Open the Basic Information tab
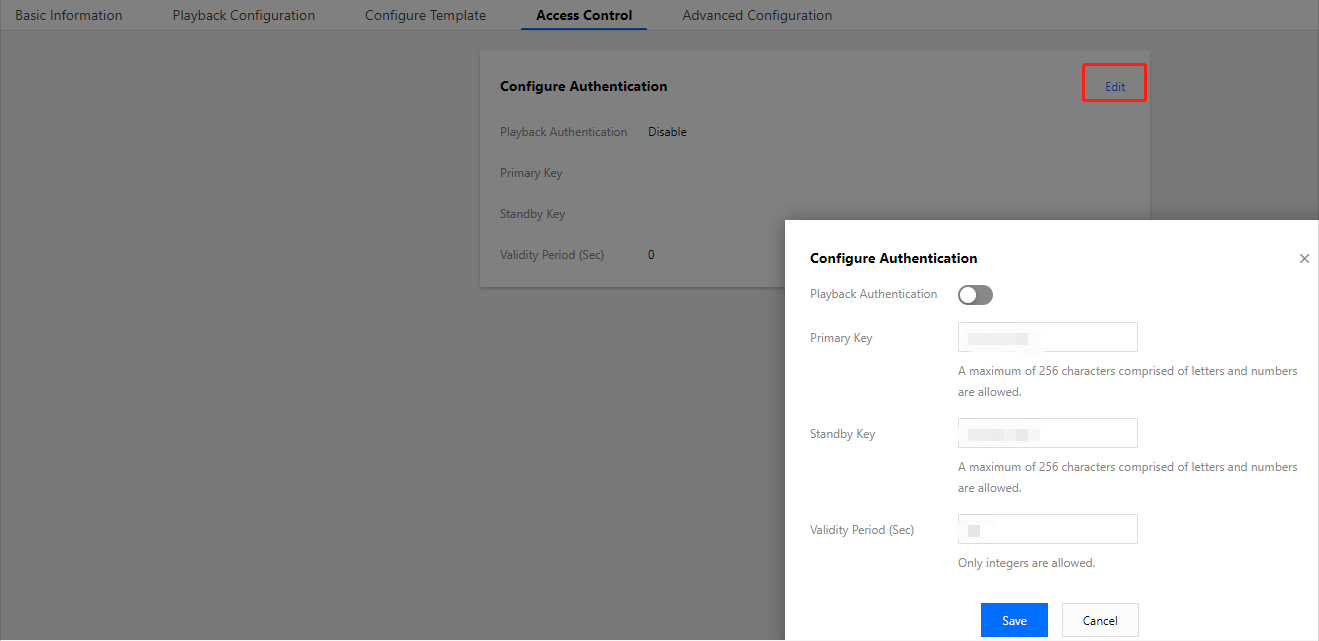Image resolution: width=1319 pixels, height=641 pixels. [69, 16]
